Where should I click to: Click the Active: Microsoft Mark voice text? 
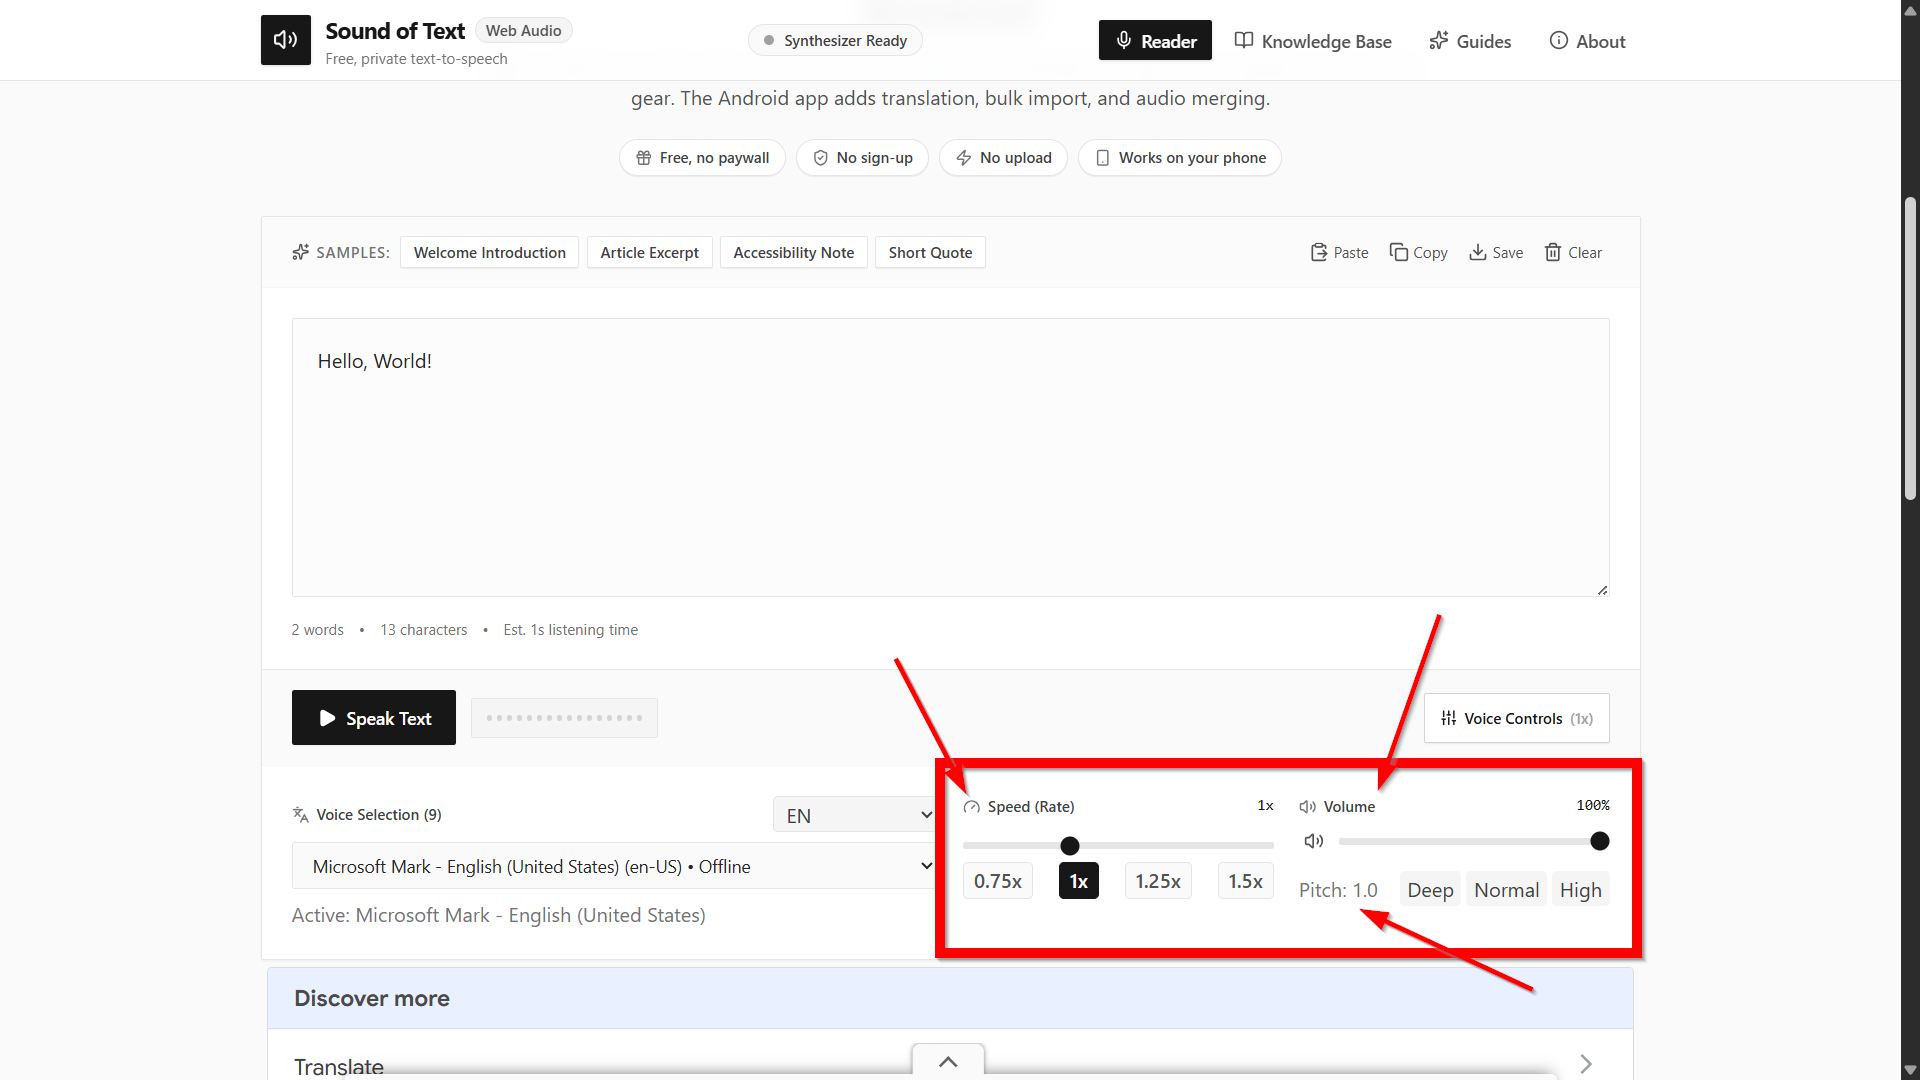[x=498, y=915]
